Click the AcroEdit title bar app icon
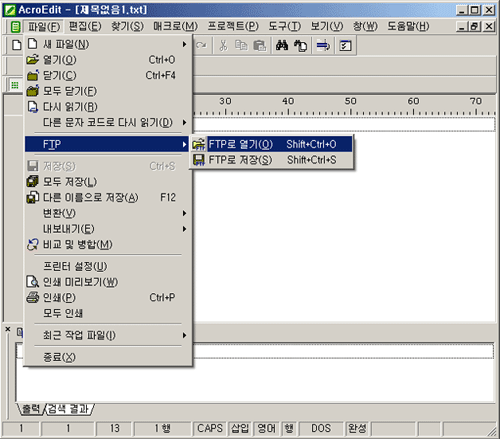This screenshot has width=500, height=439. [9, 10]
